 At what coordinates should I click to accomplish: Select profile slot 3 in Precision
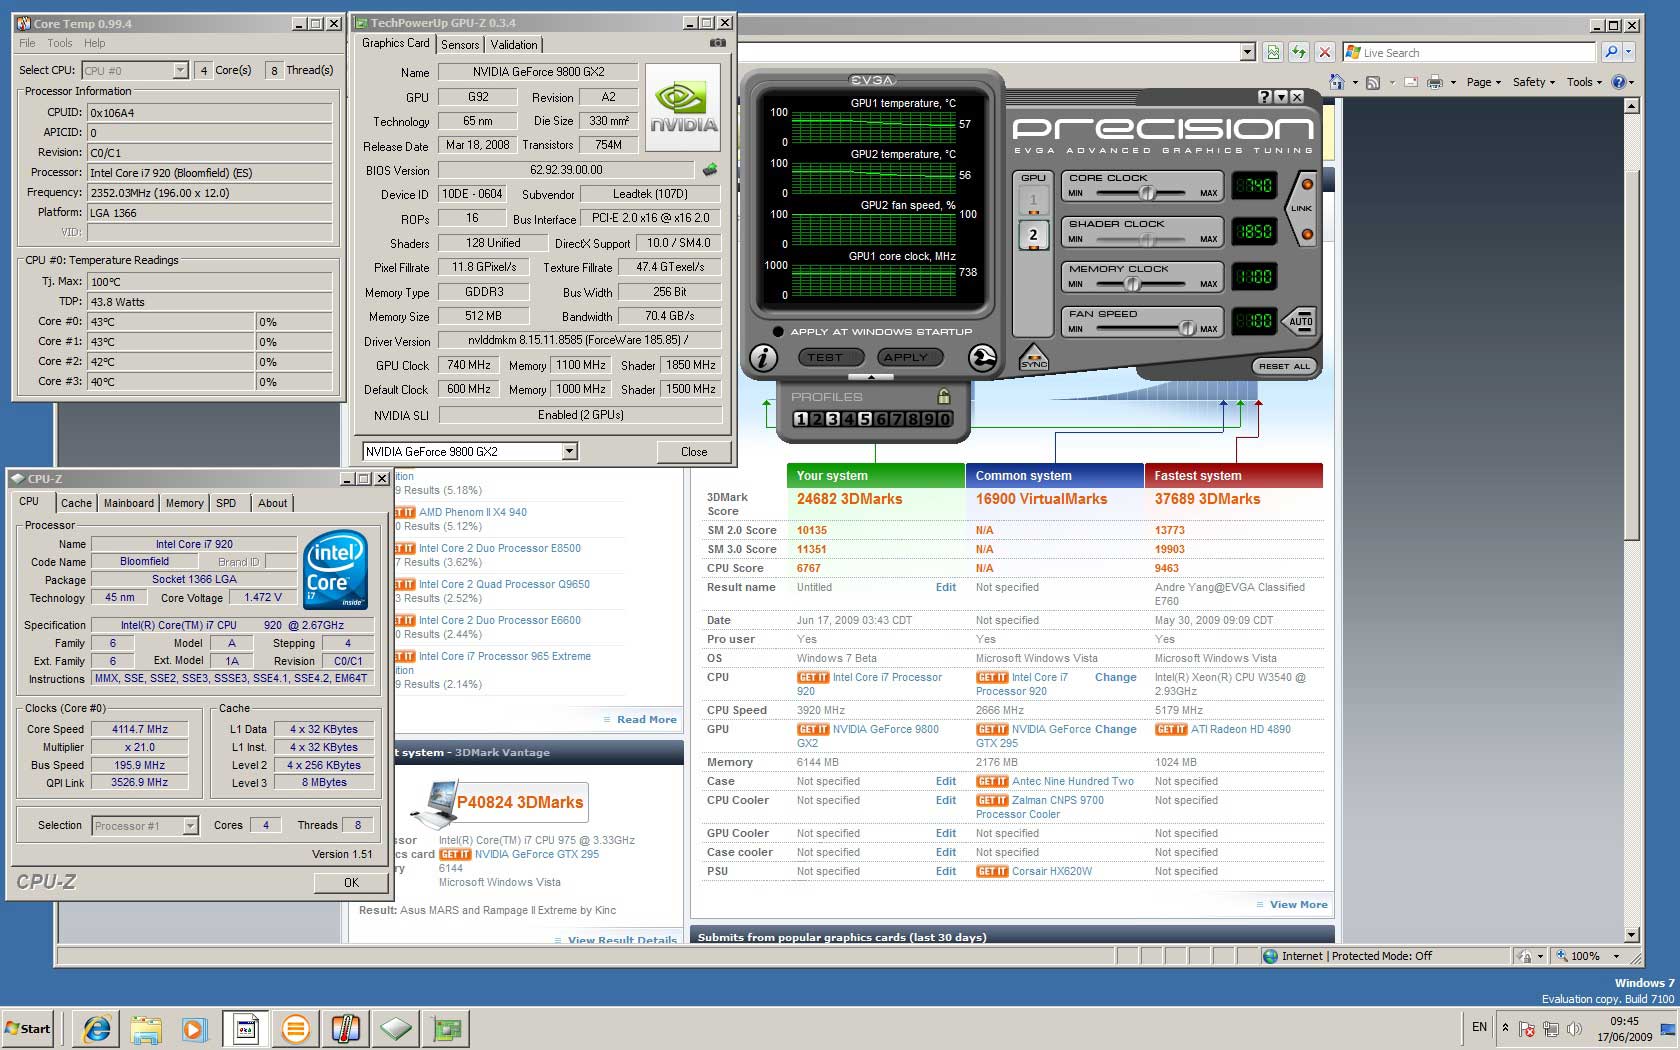(833, 419)
